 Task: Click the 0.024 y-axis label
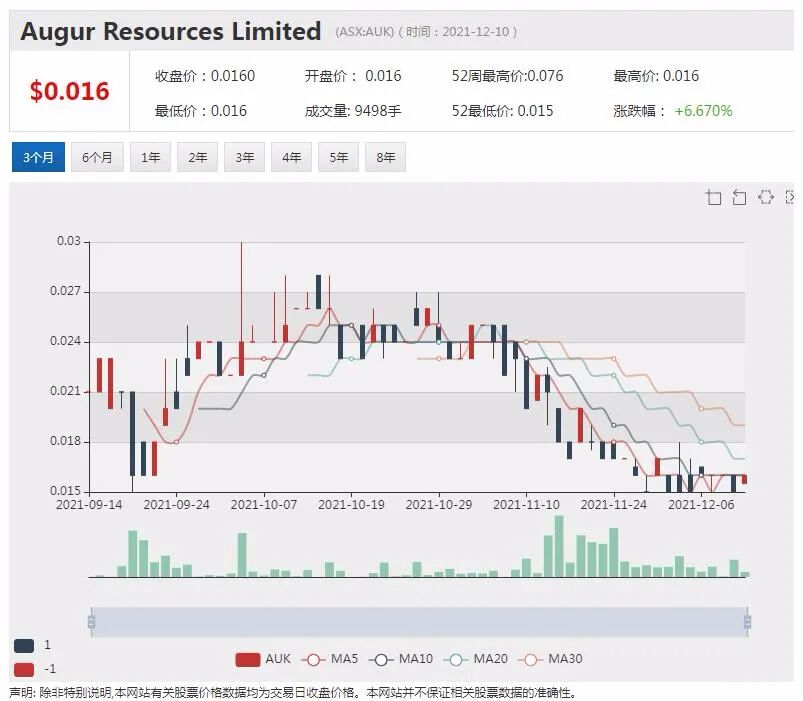(66, 341)
